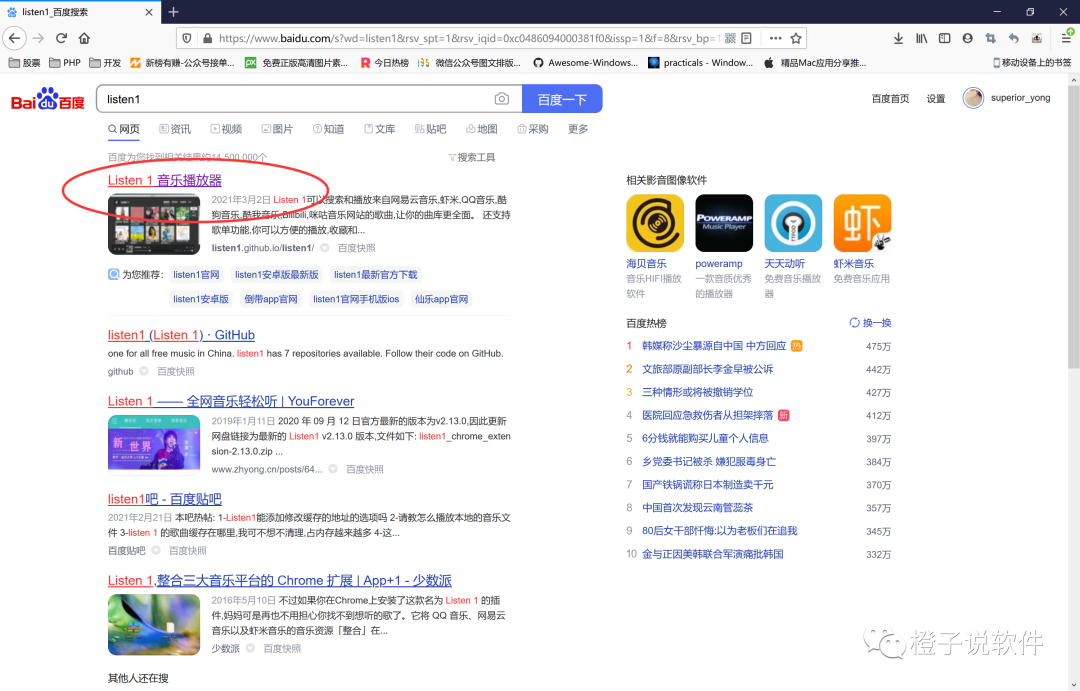Click the screenshot crop toolbar icon

(x=990, y=39)
